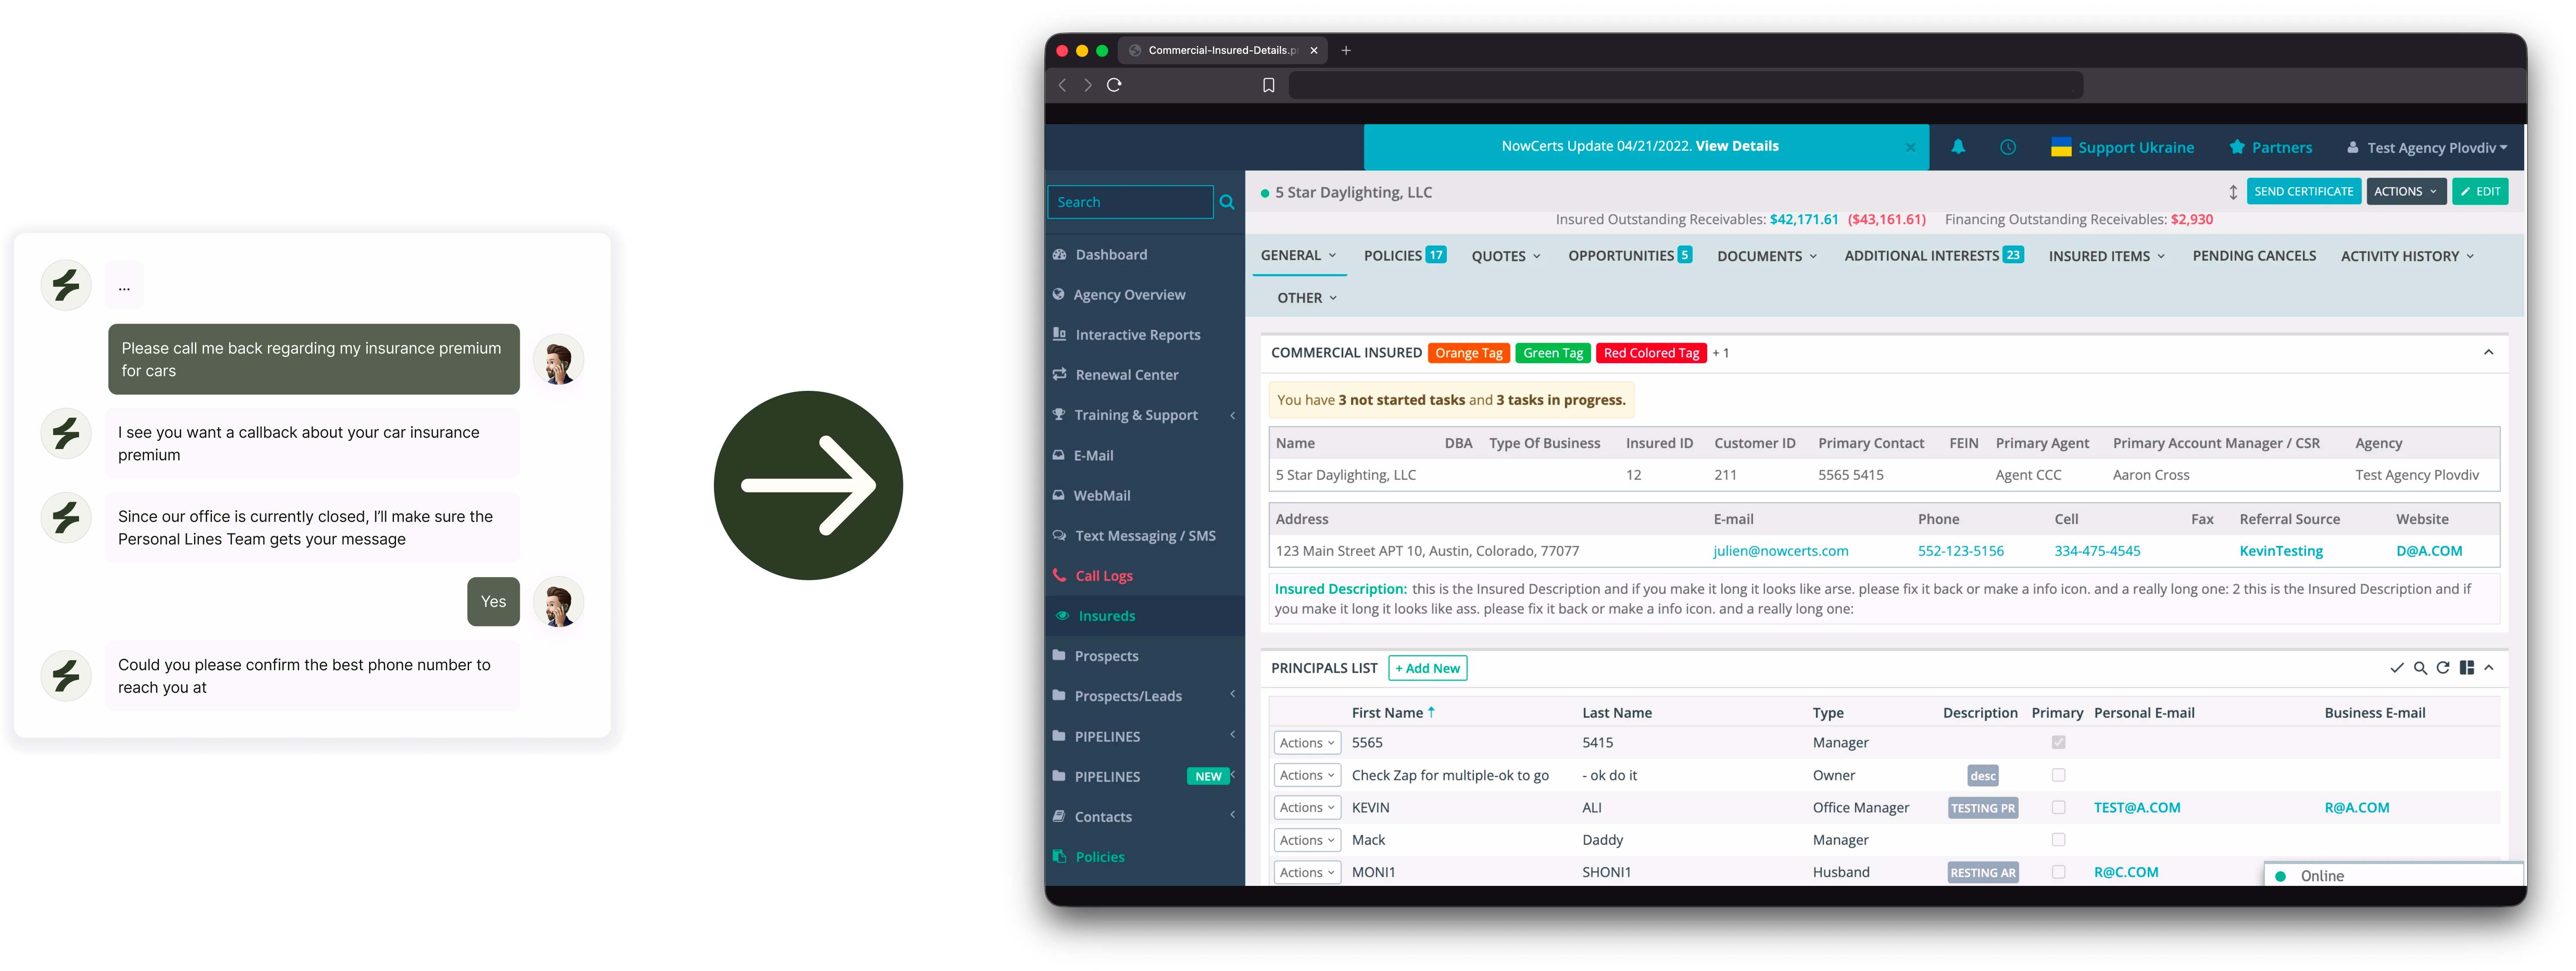Click the vertical resize arrows icon near Send Certificate

tap(2233, 192)
